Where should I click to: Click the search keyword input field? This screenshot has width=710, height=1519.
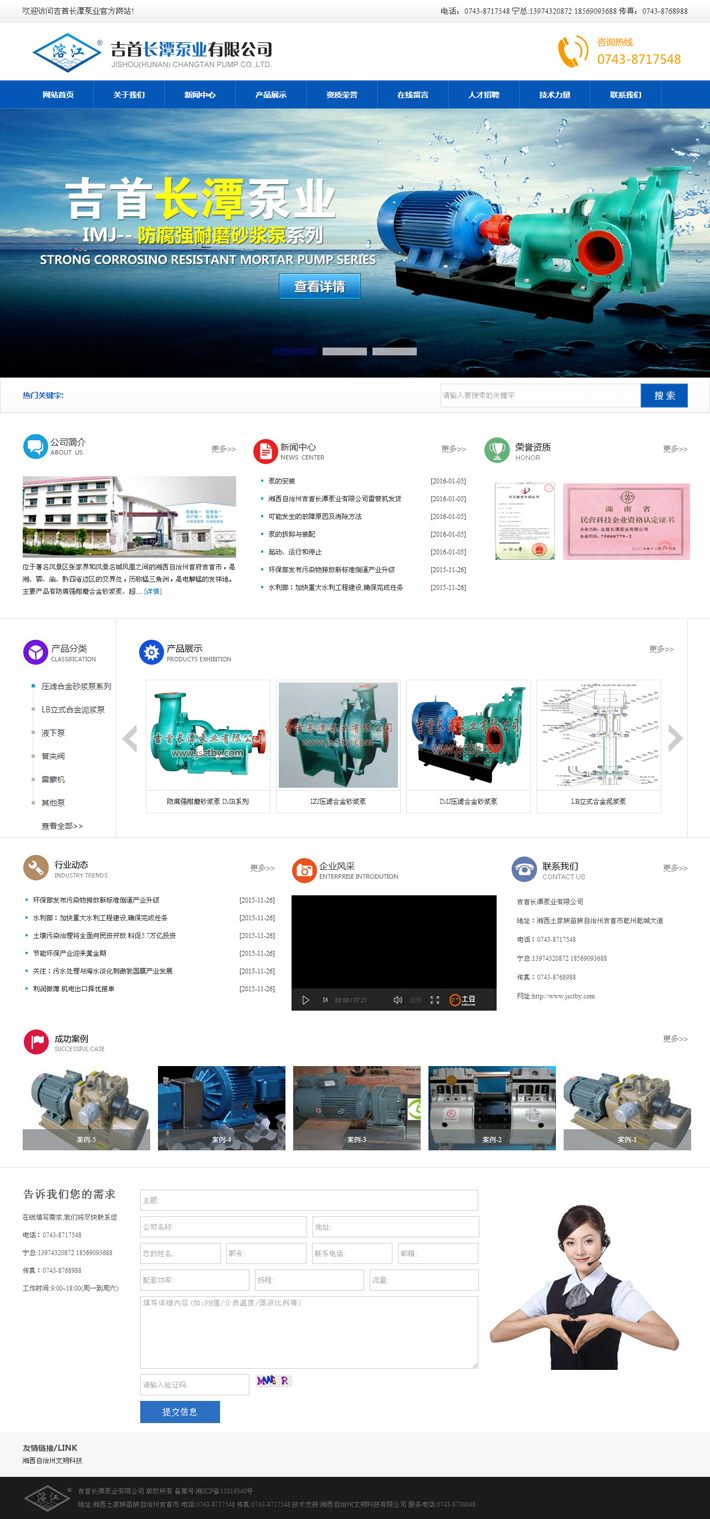click(540, 395)
